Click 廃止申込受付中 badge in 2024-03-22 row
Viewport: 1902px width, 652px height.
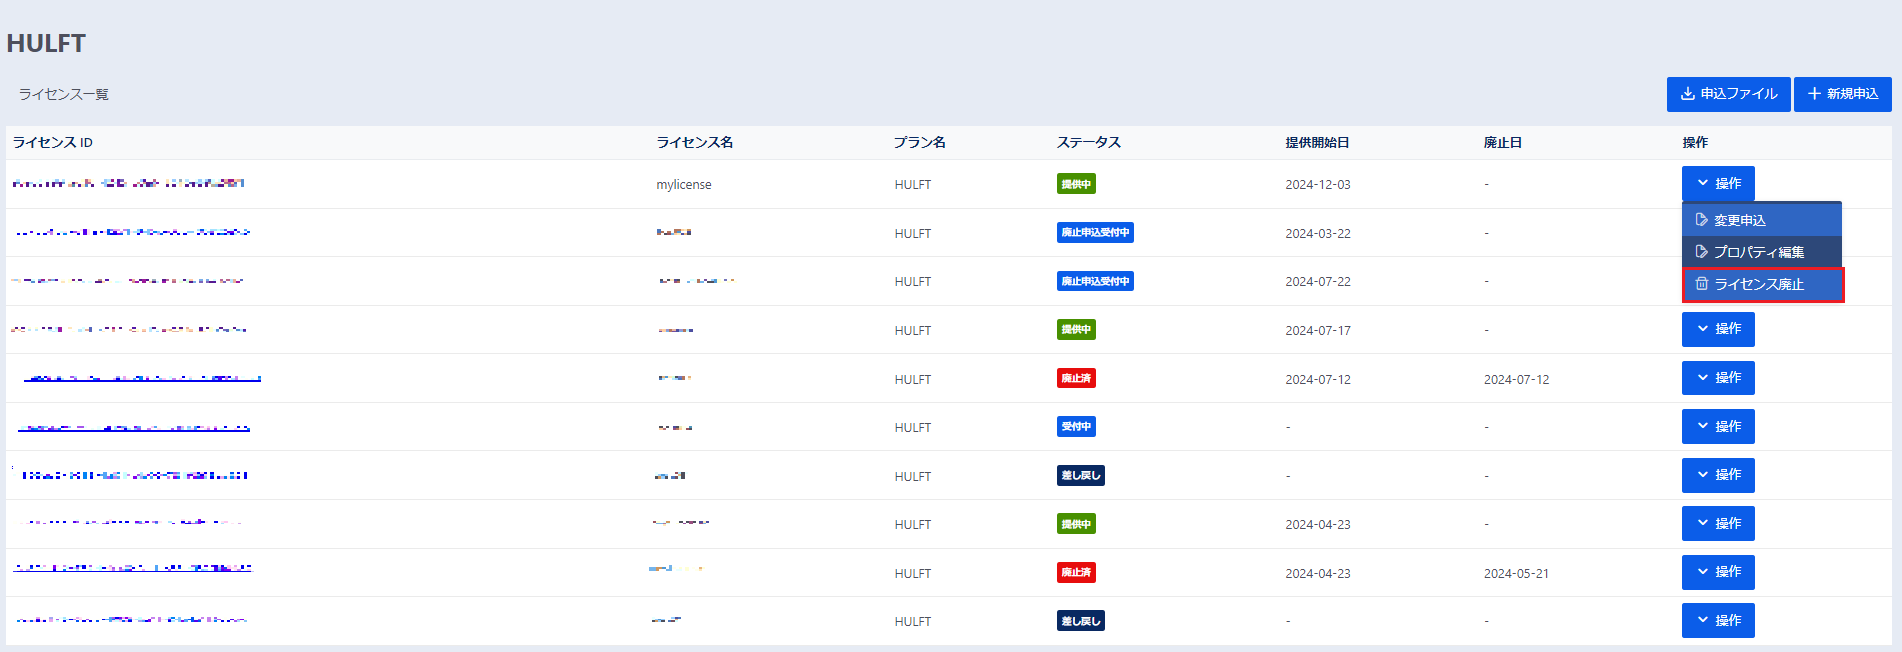[1095, 233]
